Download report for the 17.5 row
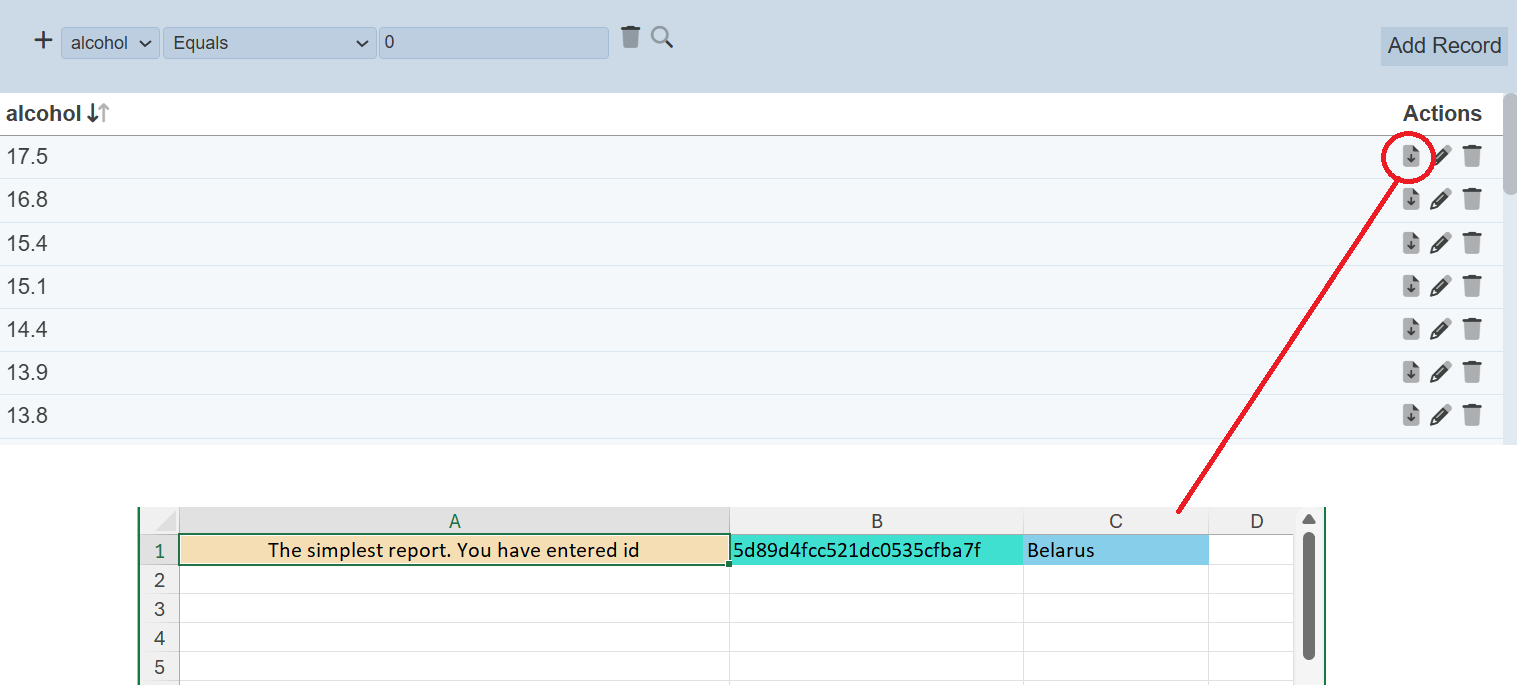The image size is (1517, 685). 1411,156
